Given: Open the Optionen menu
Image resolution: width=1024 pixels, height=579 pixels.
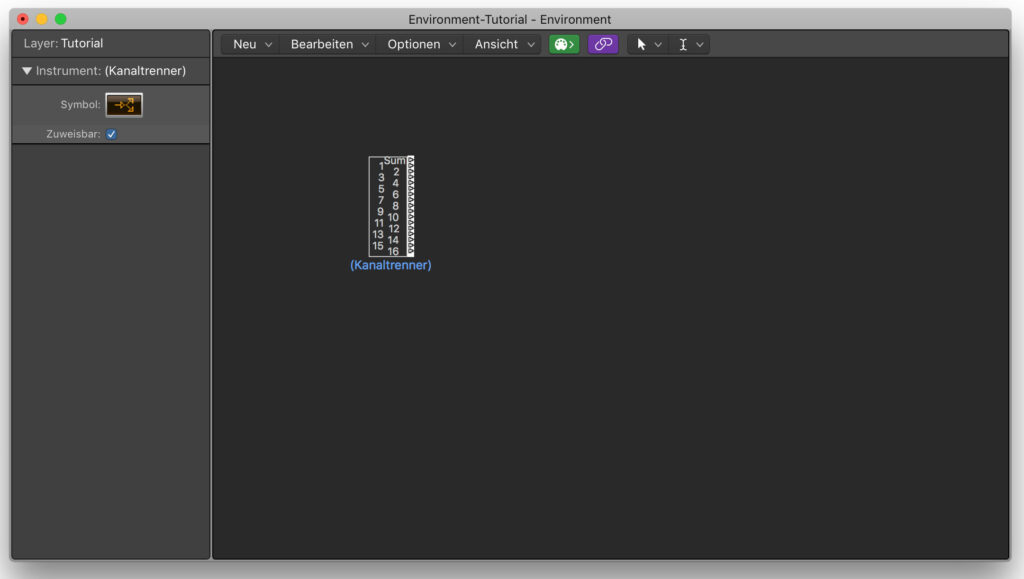Looking at the screenshot, I should [421, 44].
